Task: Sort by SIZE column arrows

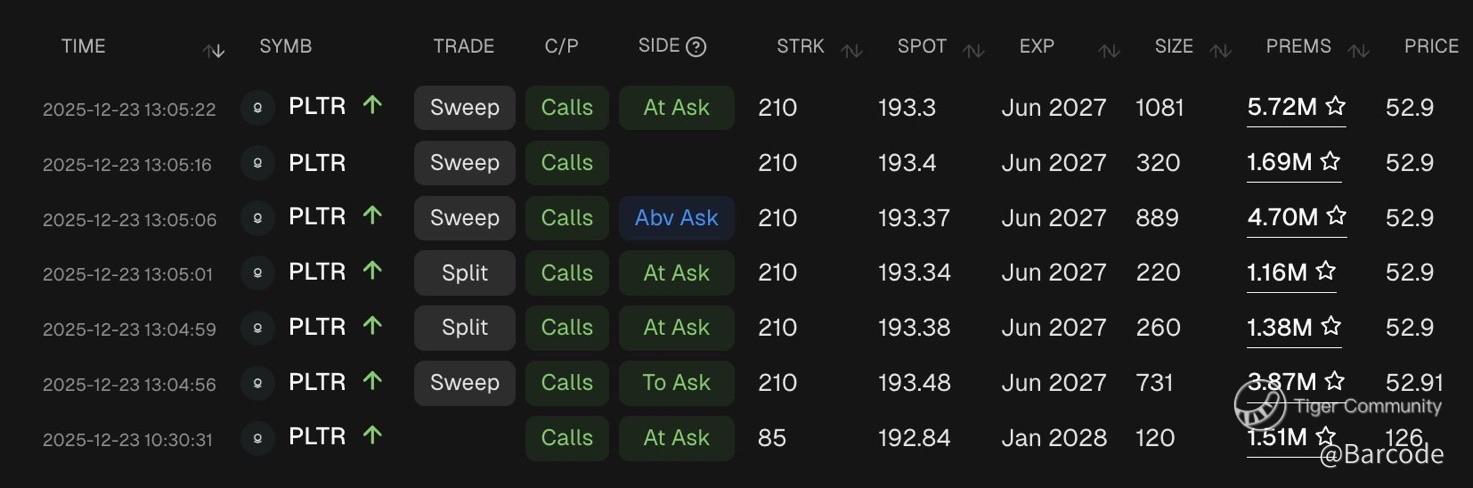Action: click(x=1220, y=50)
